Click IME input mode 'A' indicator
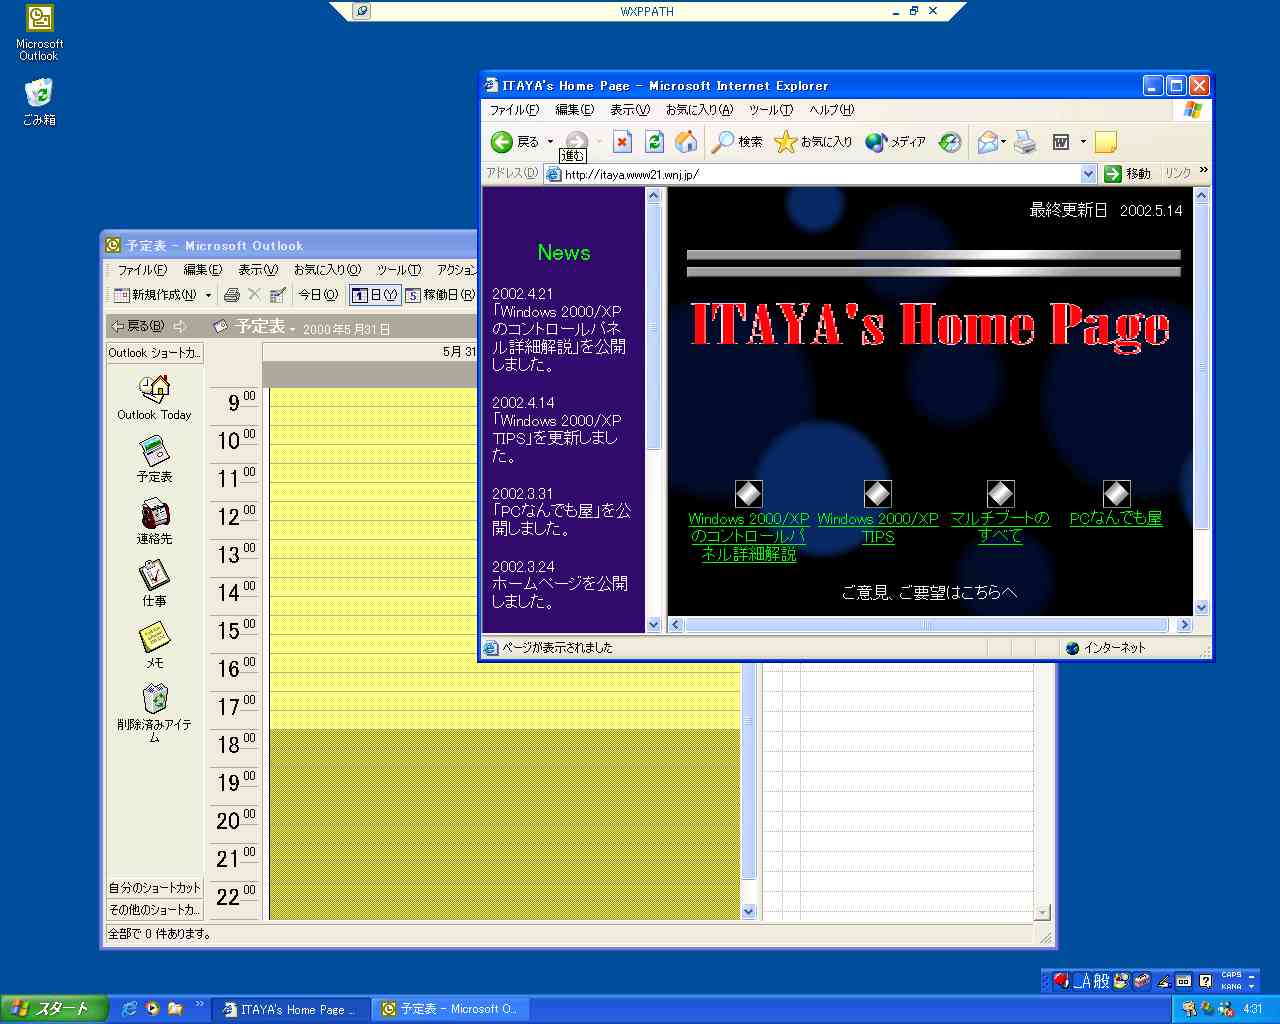The image size is (1280, 1024). [x=1083, y=981]
